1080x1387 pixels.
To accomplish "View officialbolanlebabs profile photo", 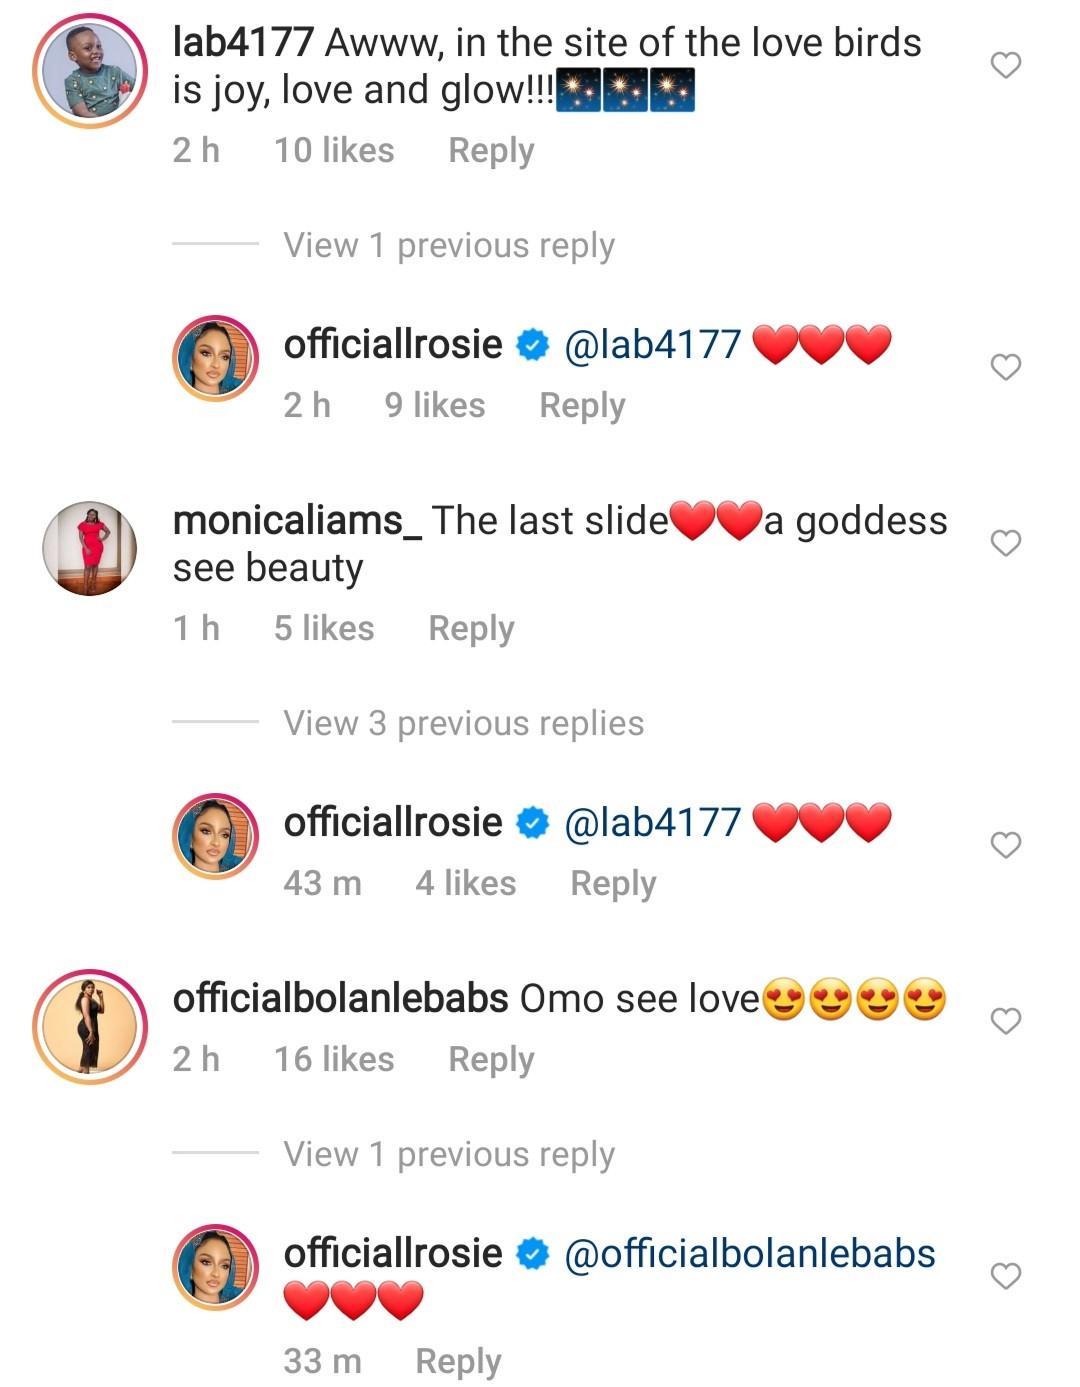I will (x=90, y=1026).
